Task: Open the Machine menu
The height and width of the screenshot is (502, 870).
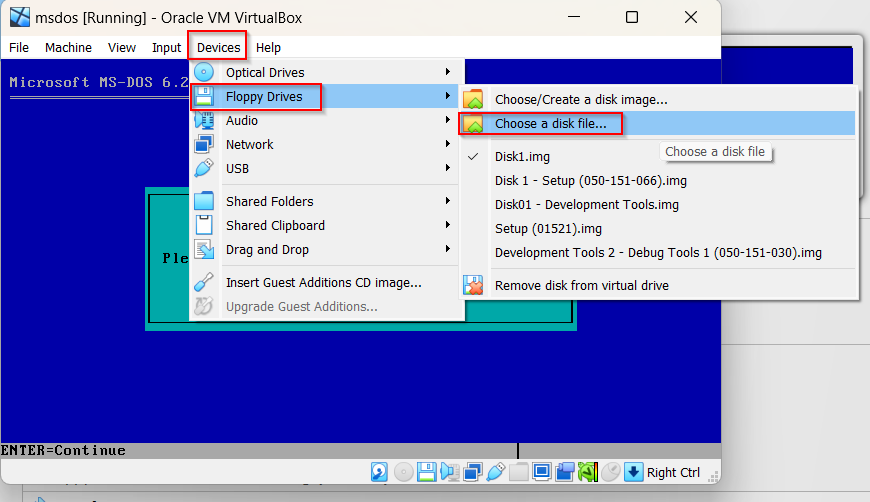Action: click(68, 47)
